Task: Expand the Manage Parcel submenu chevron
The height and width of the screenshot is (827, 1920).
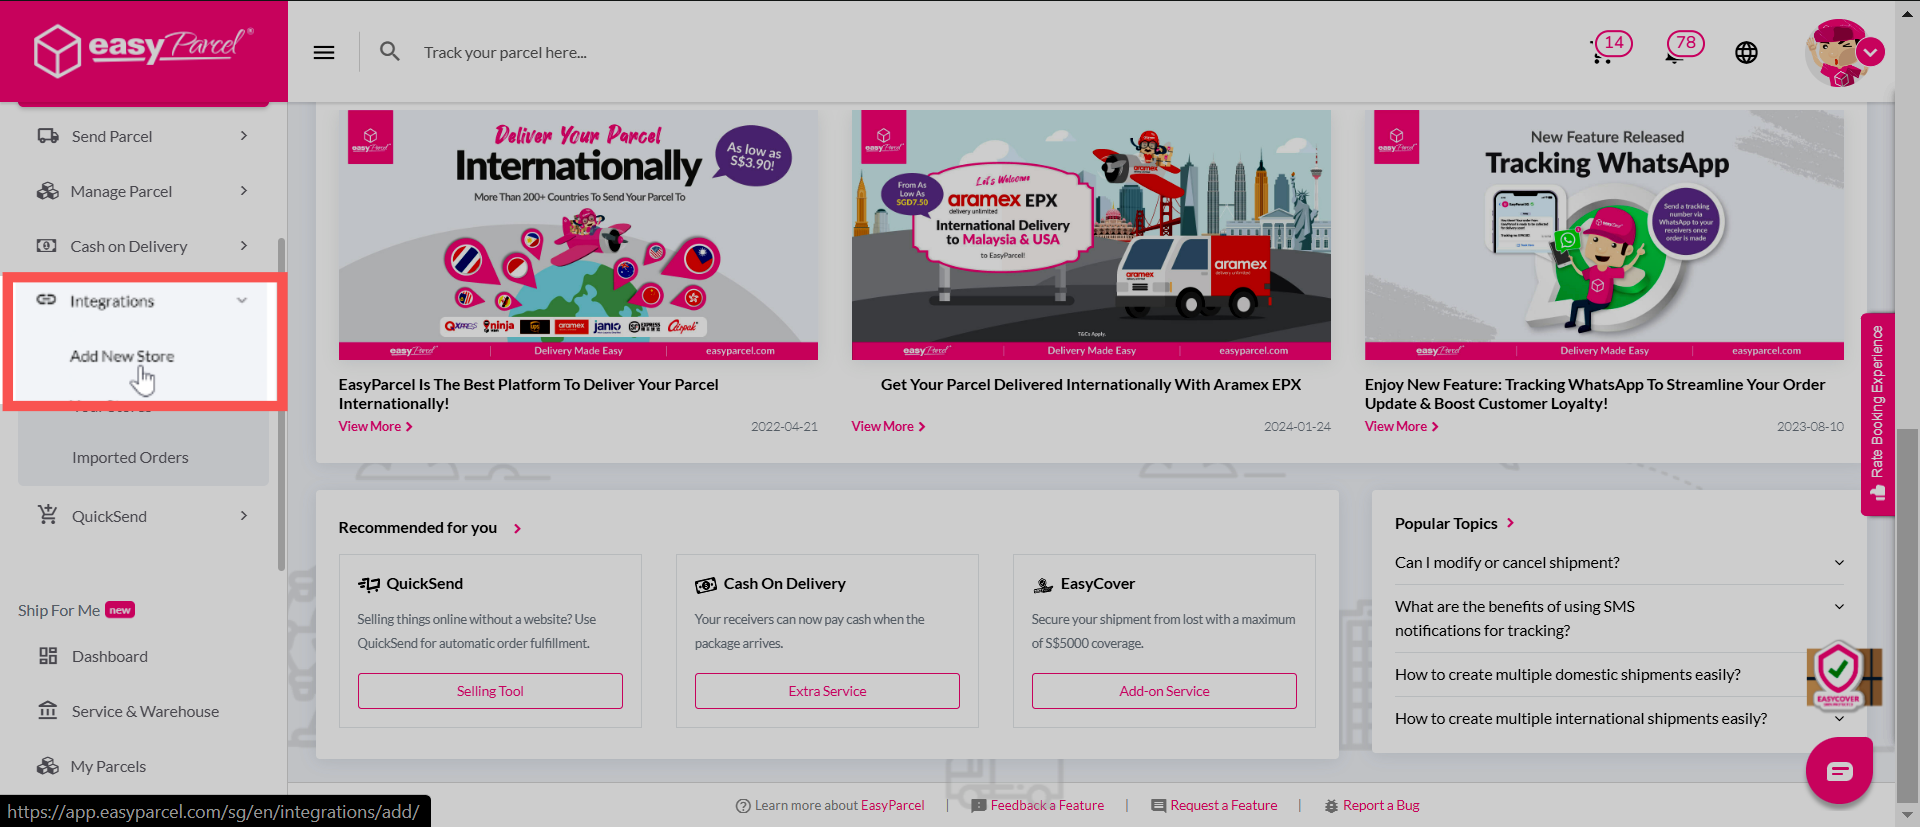Action: point(244,191)
